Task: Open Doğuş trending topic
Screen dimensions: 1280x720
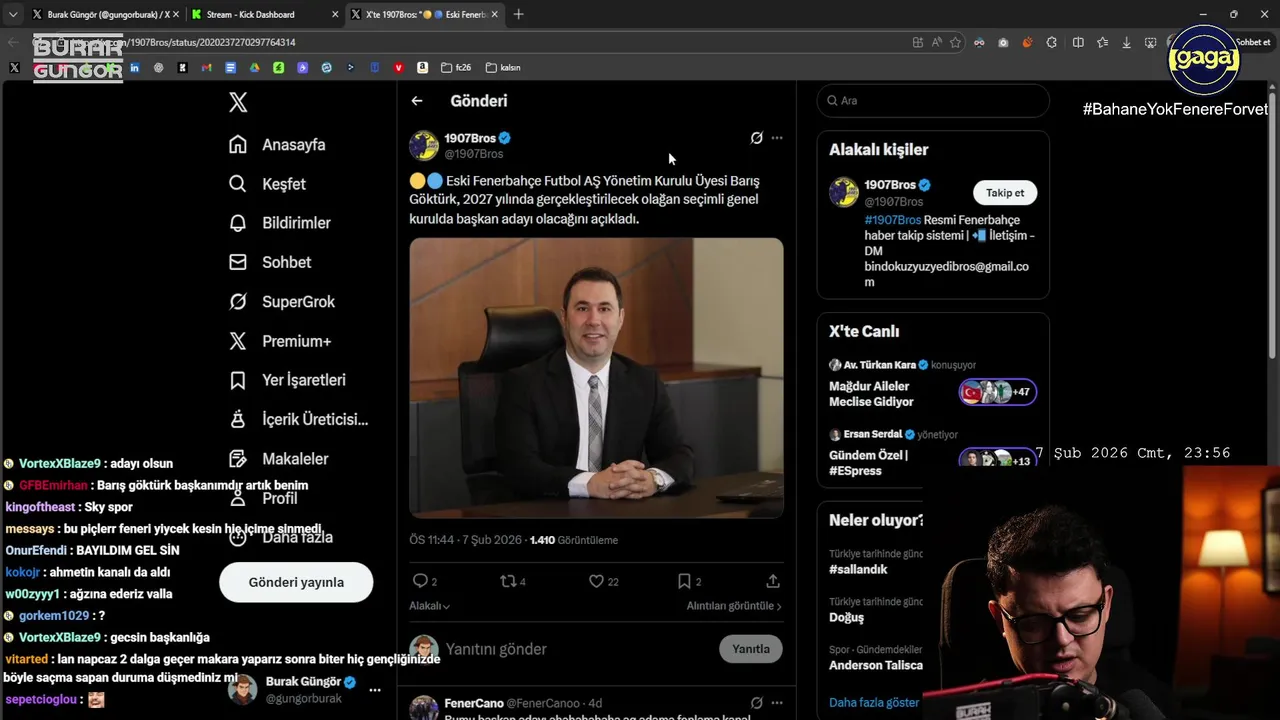Action: tap(846, 617)
